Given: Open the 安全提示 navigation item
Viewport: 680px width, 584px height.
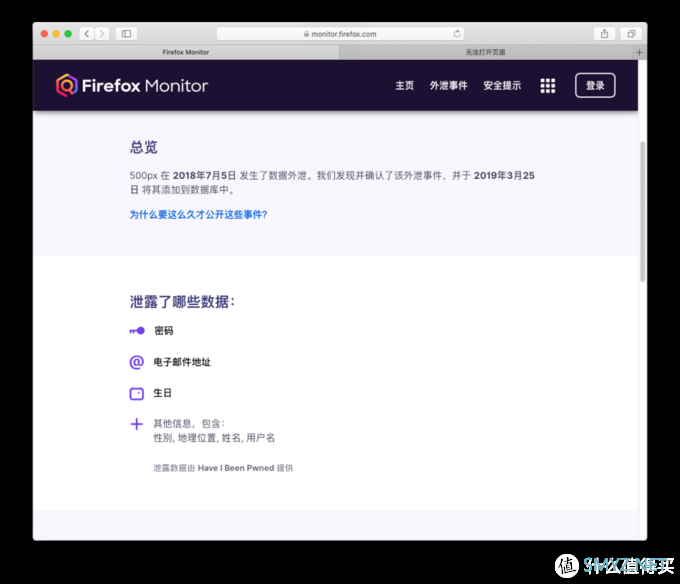Looking at the screenshot, I should [502, 86].
